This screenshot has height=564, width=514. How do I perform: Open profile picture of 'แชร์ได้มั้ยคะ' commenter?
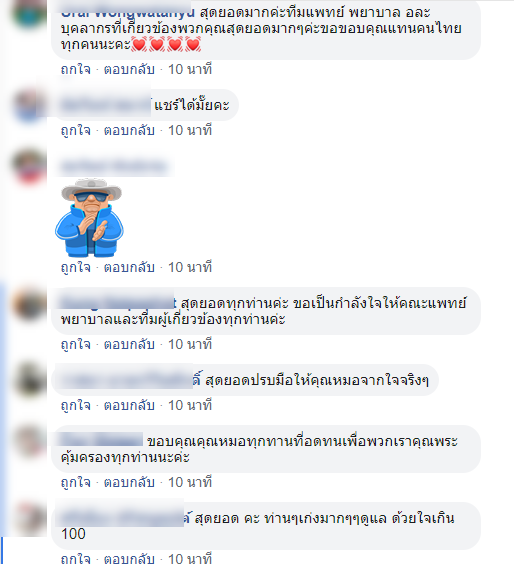point(29,105)
